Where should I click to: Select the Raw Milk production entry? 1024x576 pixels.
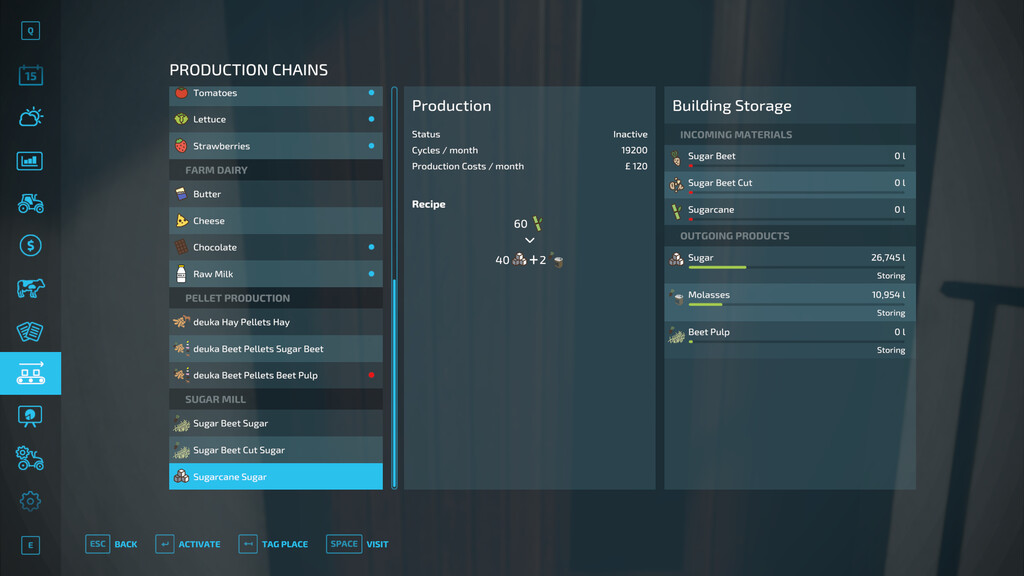pyautogui.click(x=275, y=273)
